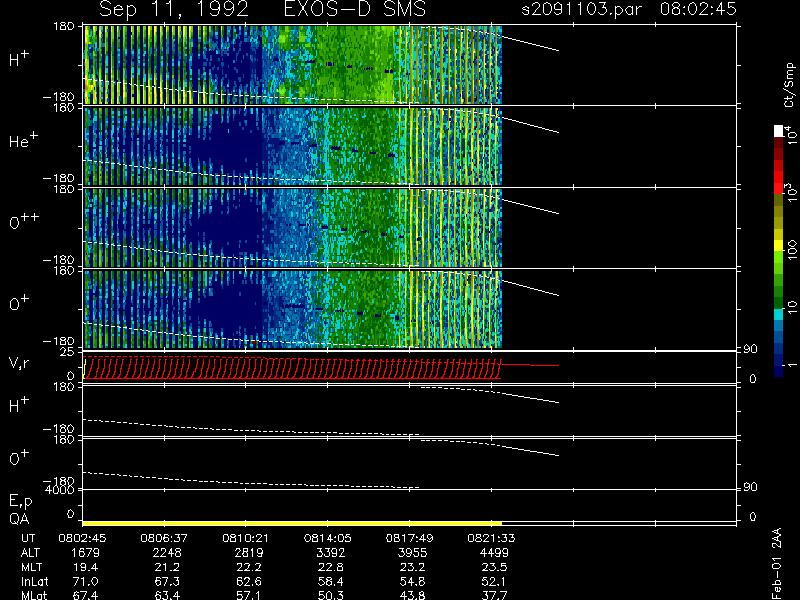Click the InLat value "58.4"

(x=331, y=581)
